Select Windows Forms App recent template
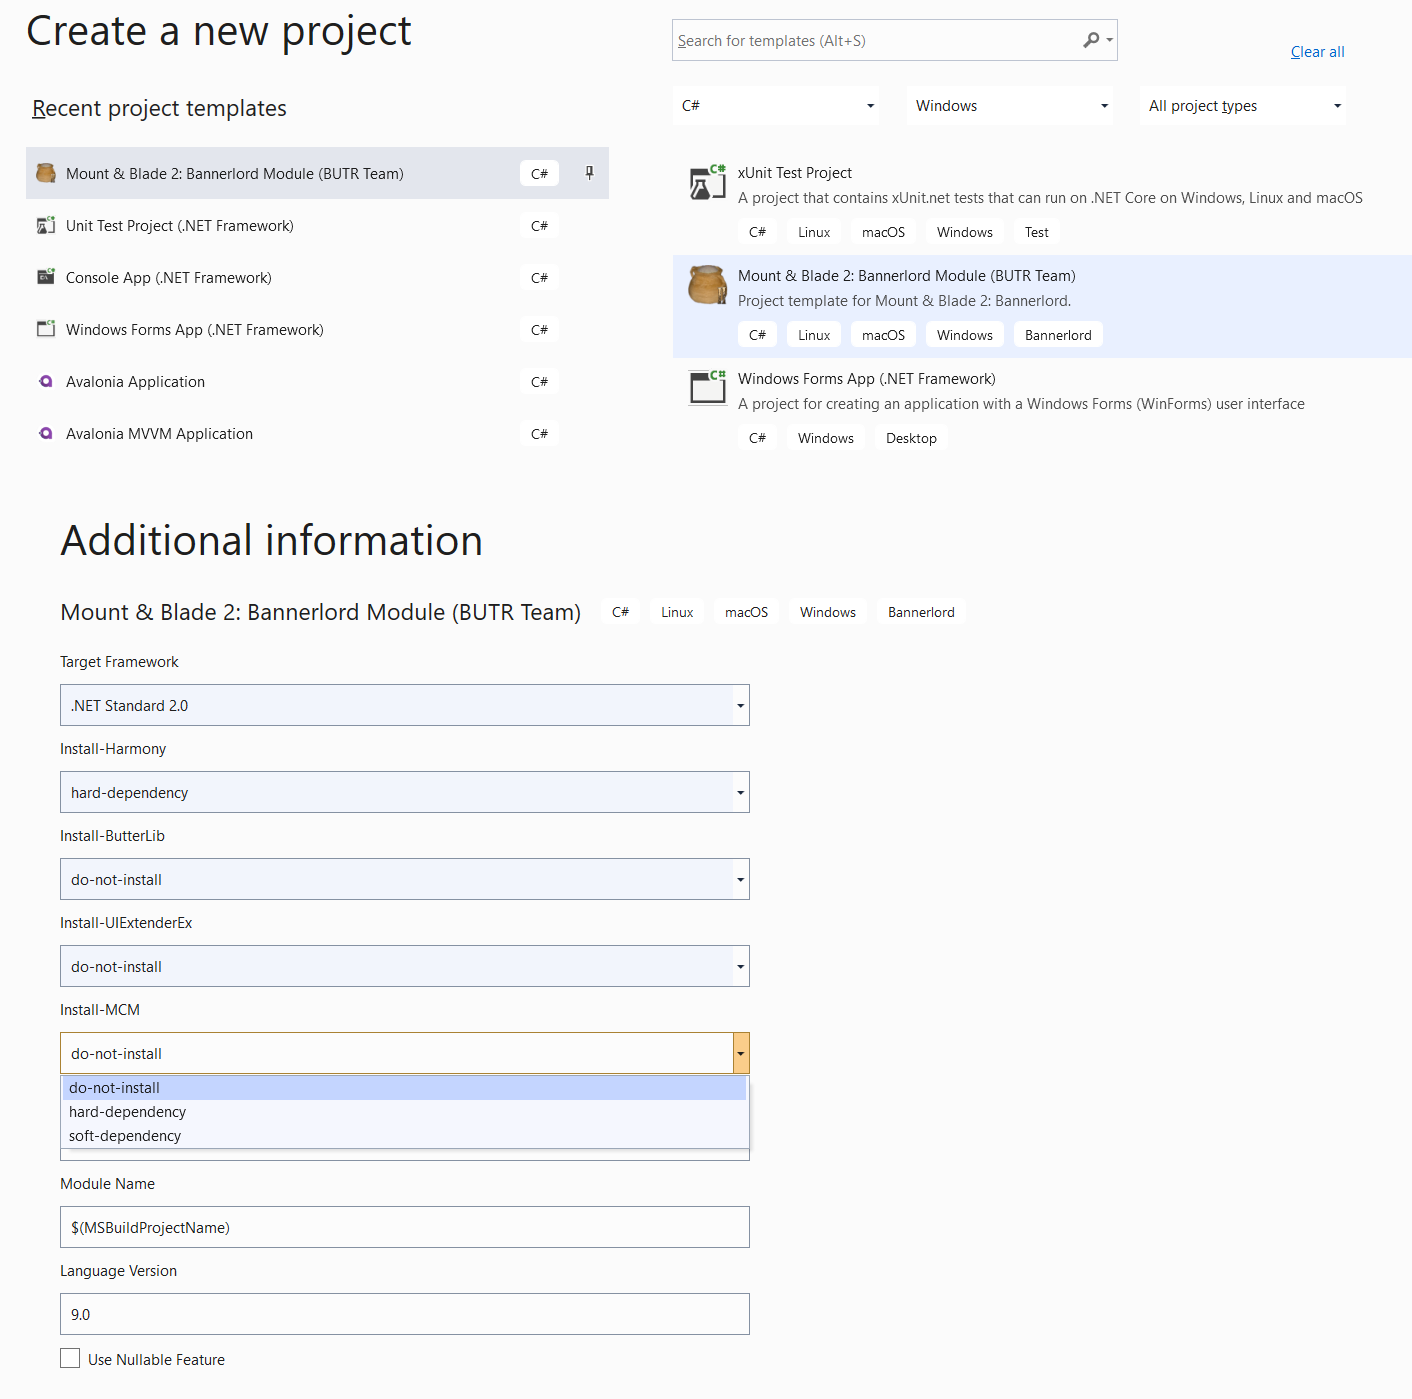Image resolution: width=1412 pixels, height=1399 pixels. point(317,329)
